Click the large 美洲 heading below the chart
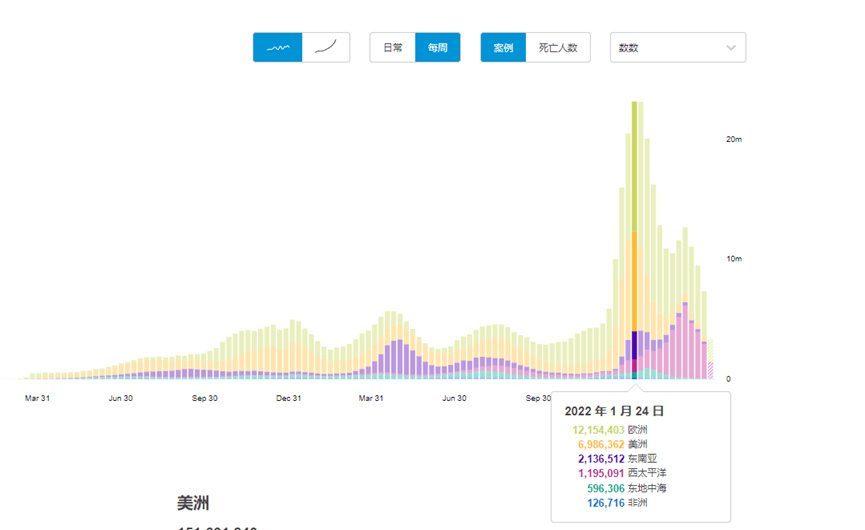The image size is (865, 530). [193, 502]
